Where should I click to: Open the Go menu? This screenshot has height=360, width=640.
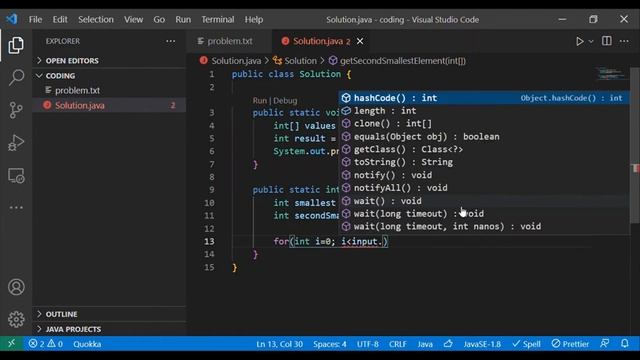click(159, 19)
